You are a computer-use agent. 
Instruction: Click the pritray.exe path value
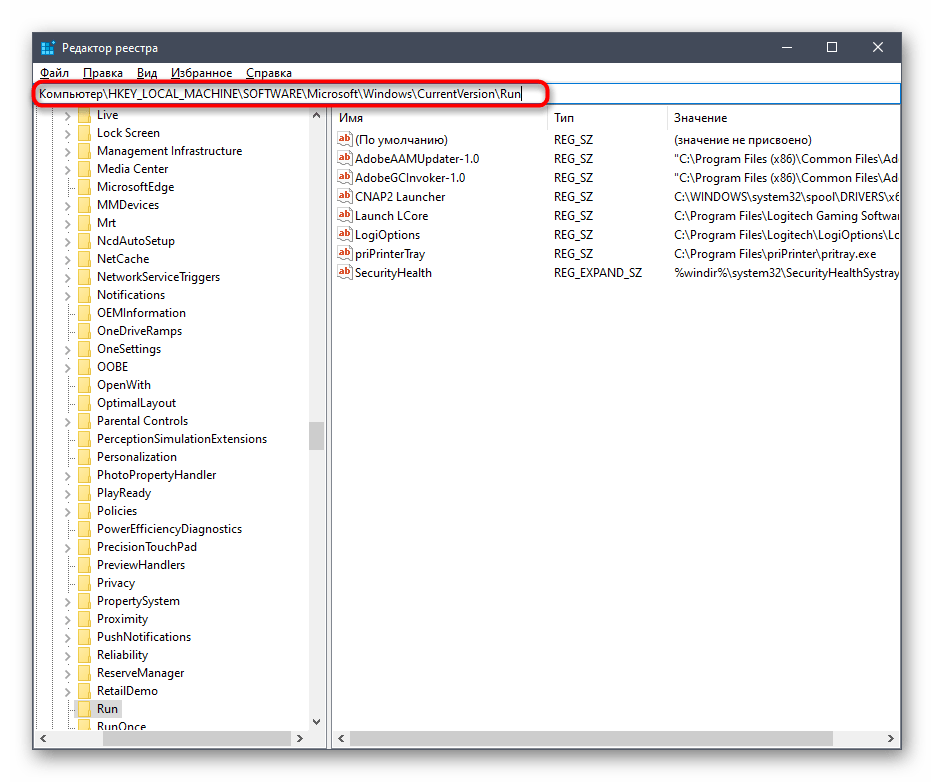pyautogui.click(x=775, y=254)
